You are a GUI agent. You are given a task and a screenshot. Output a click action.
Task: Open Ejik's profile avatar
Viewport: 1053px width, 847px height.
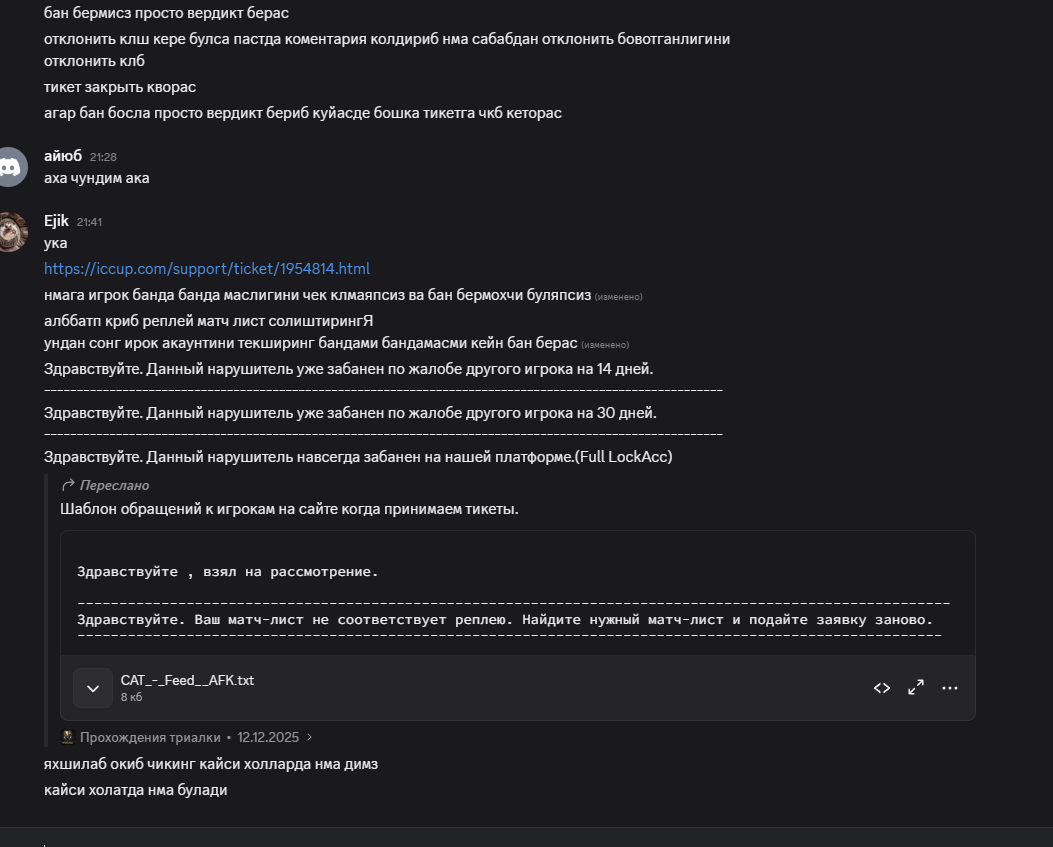pyautogui.click(x=11, y=231)
